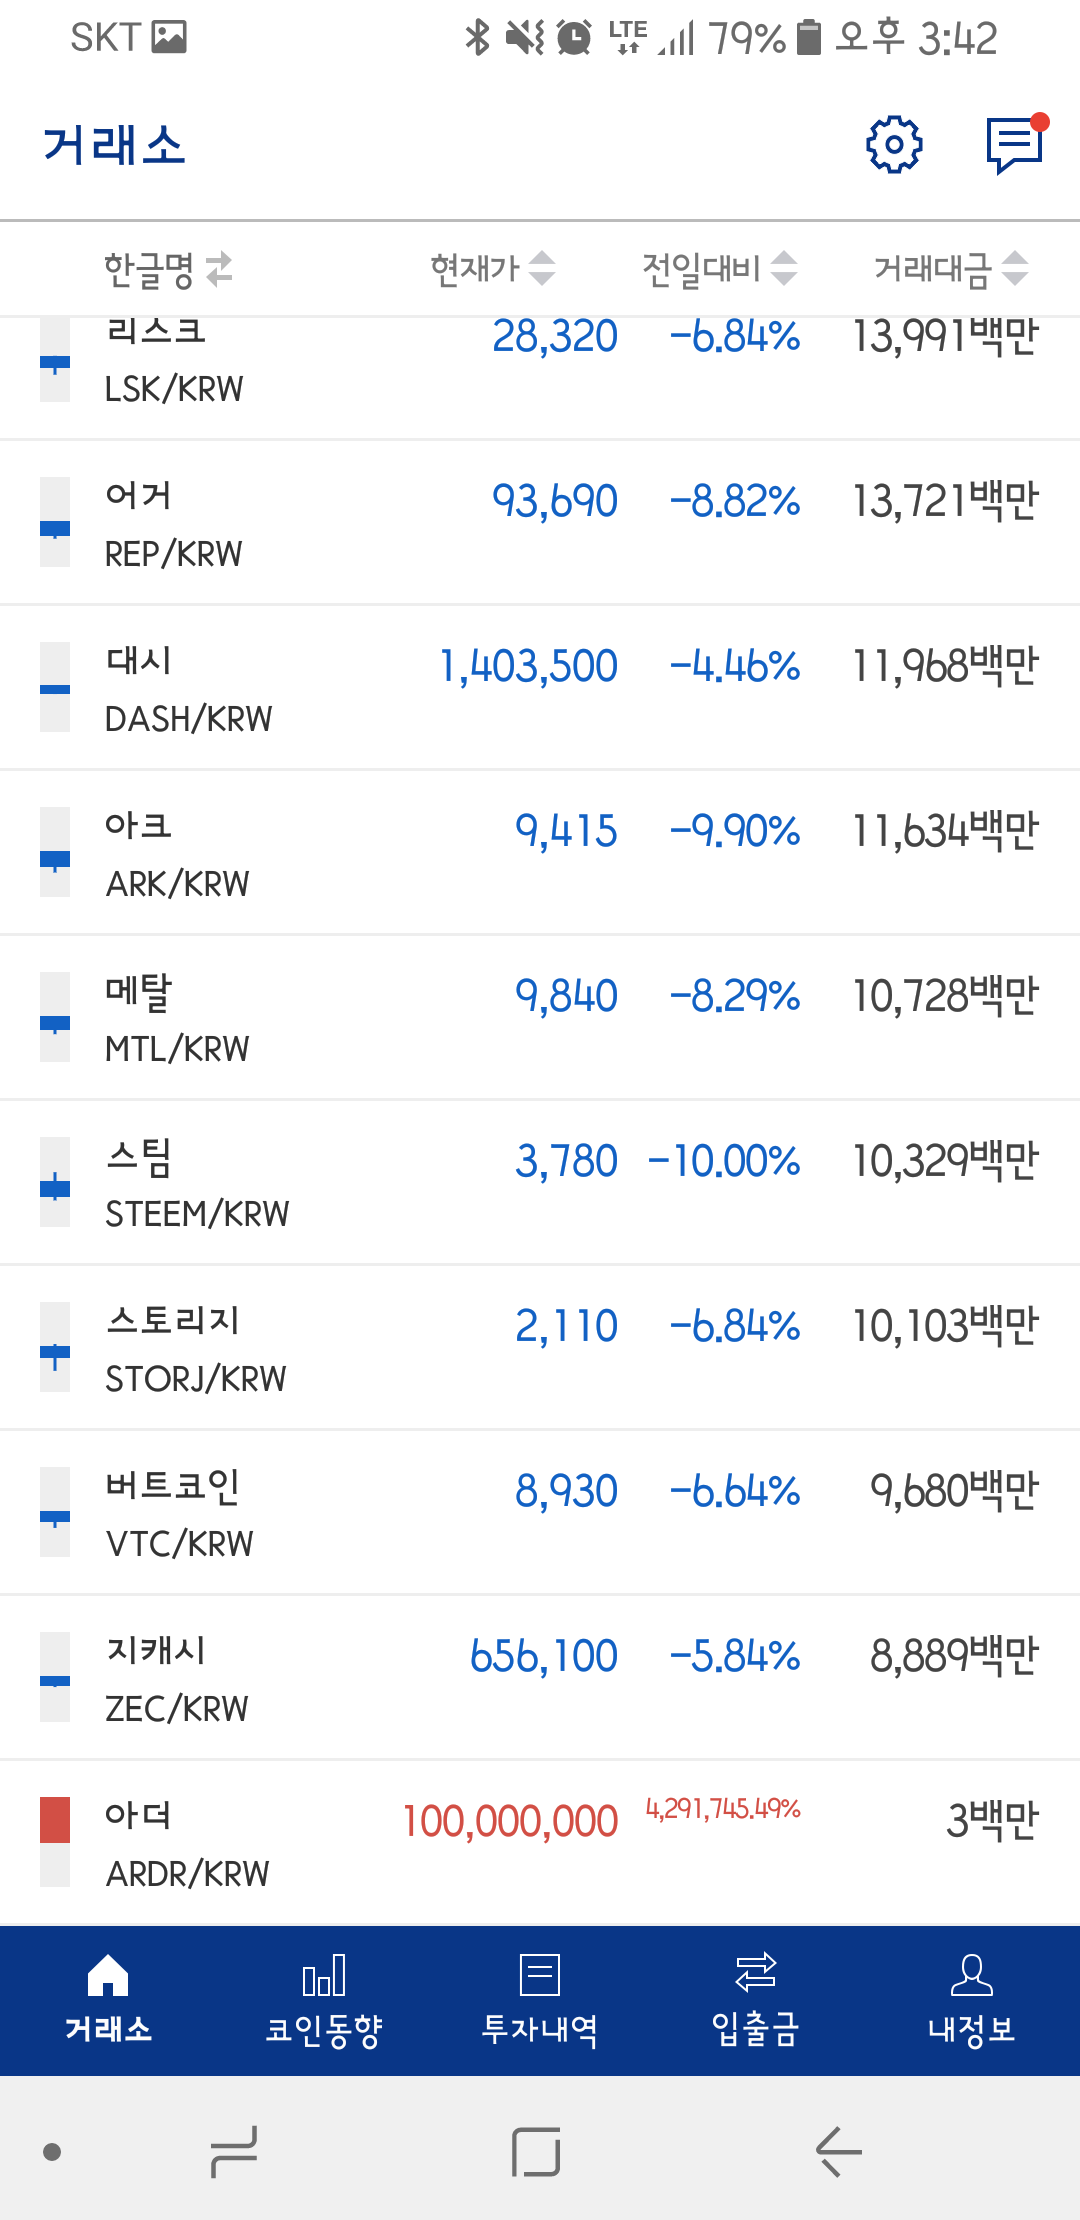Open the 스팀 STEEM/KRW coin row
The image size is (1080, 2220).
pyautogui.click(x=540, y=1183)
